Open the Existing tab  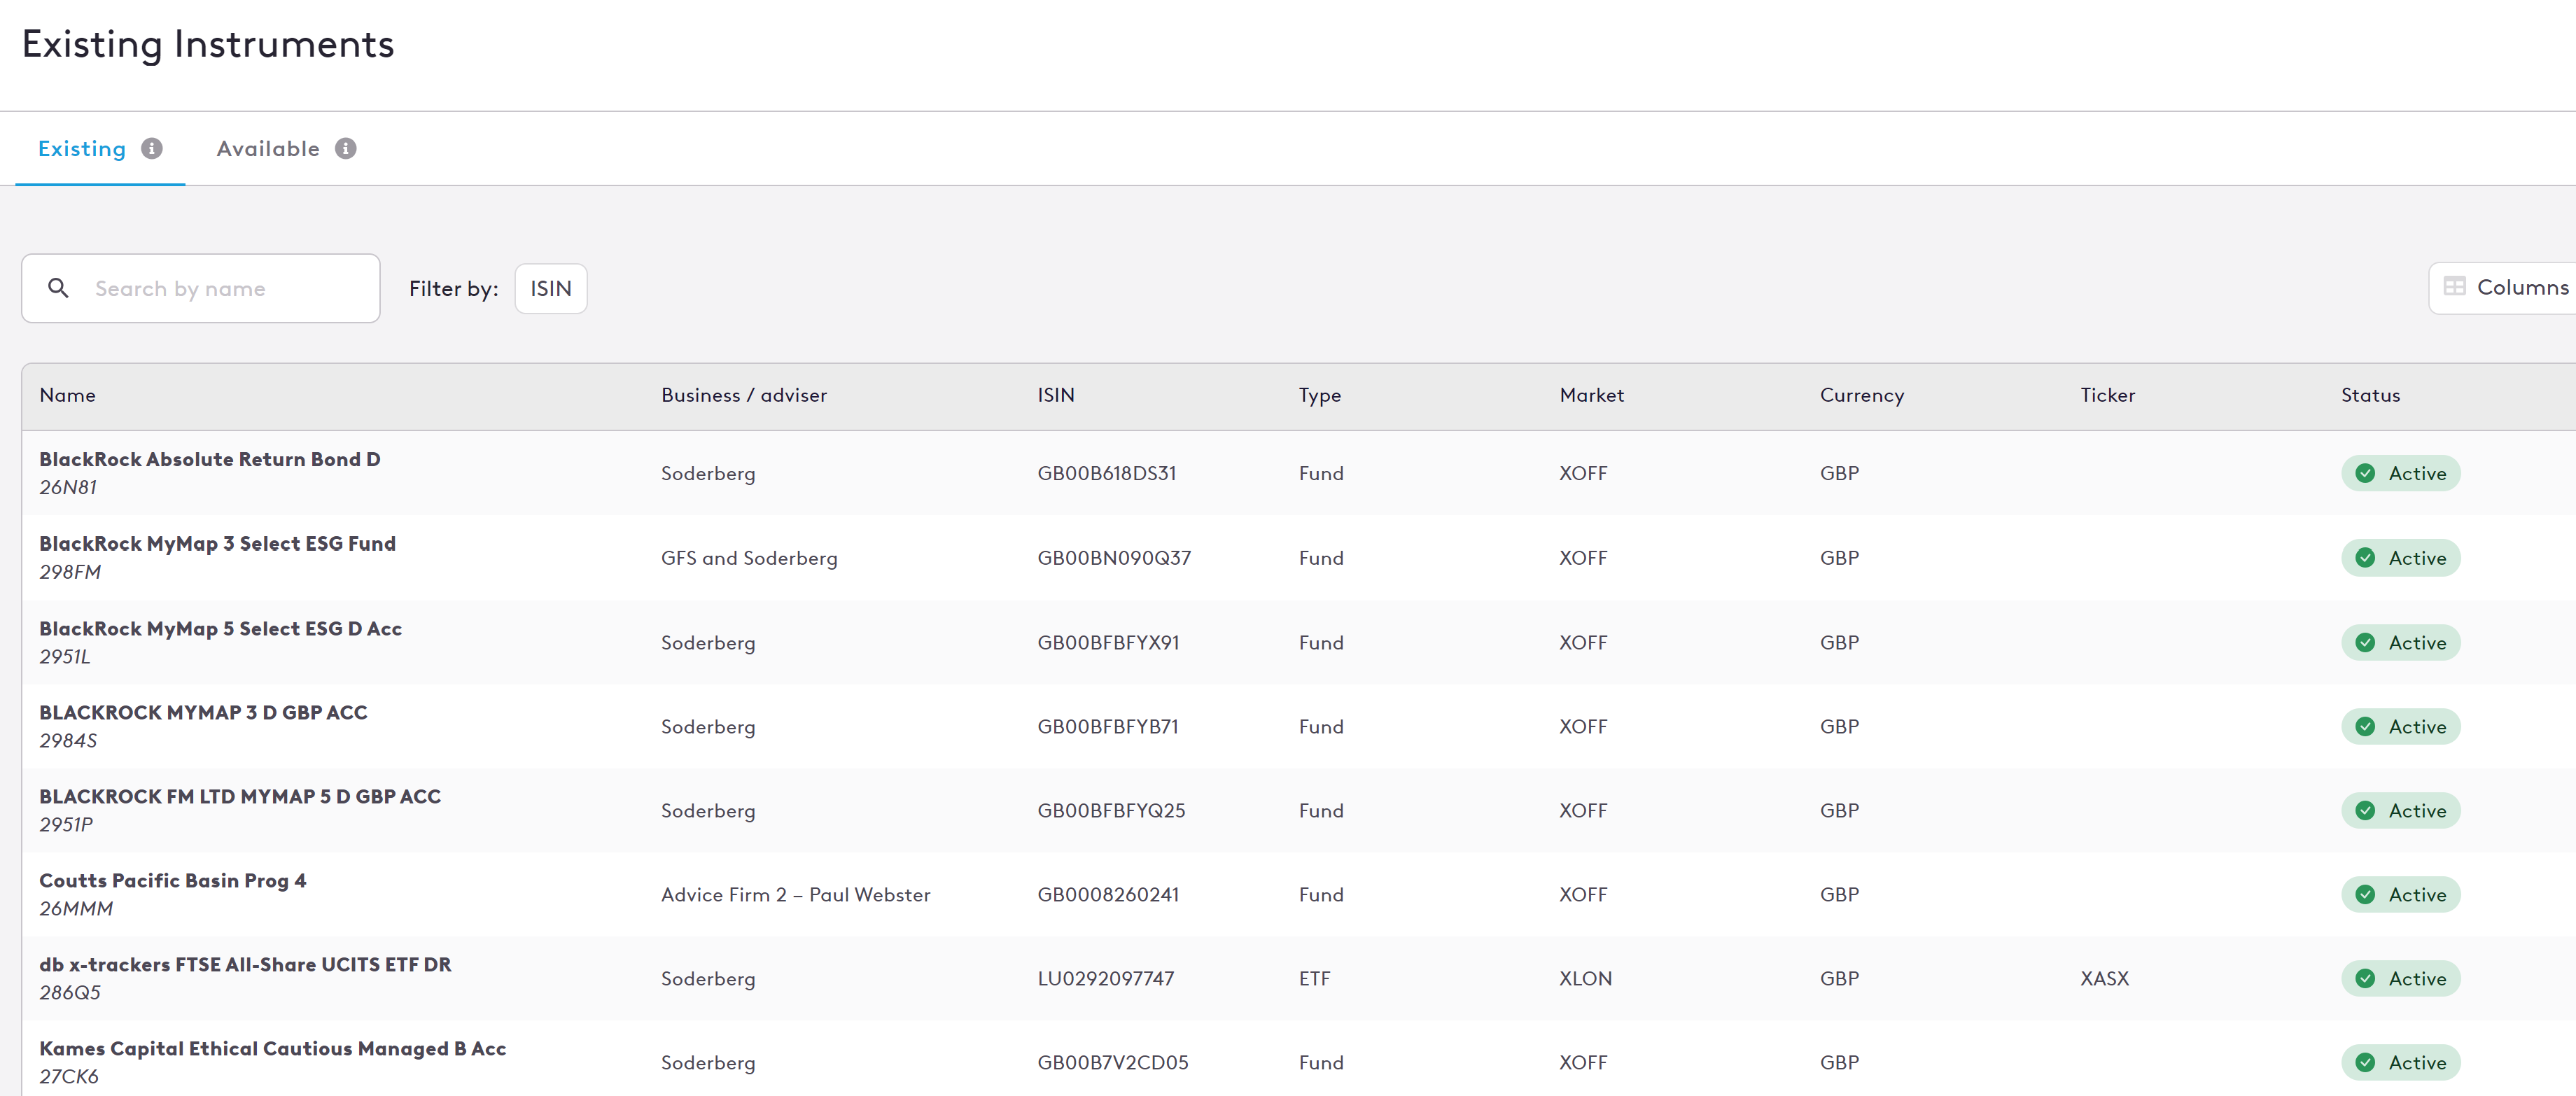coord(82,149)
